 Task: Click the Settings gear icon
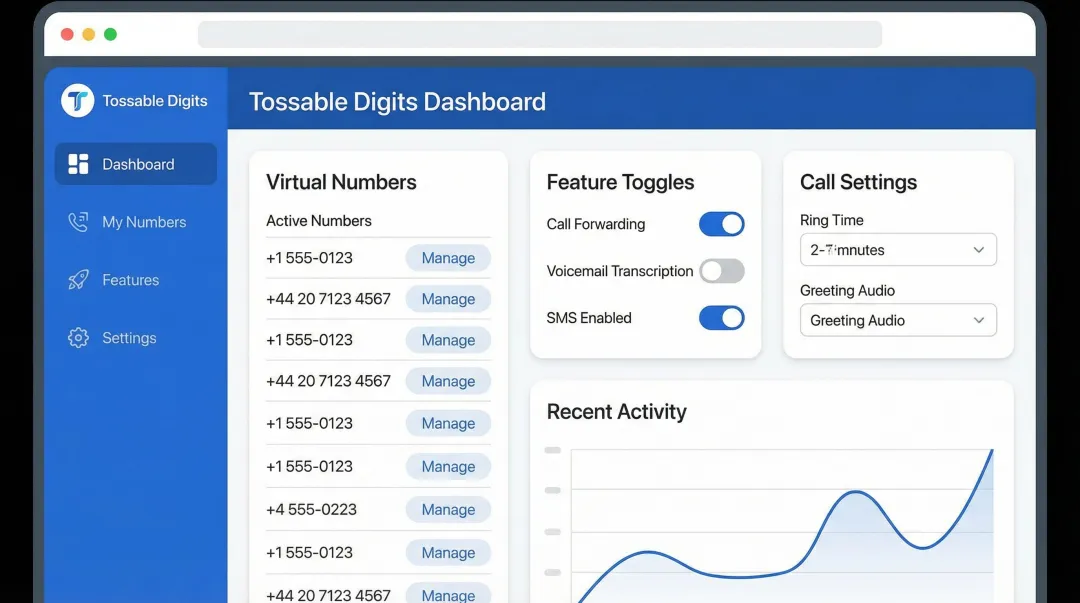[x=78, y=338]
